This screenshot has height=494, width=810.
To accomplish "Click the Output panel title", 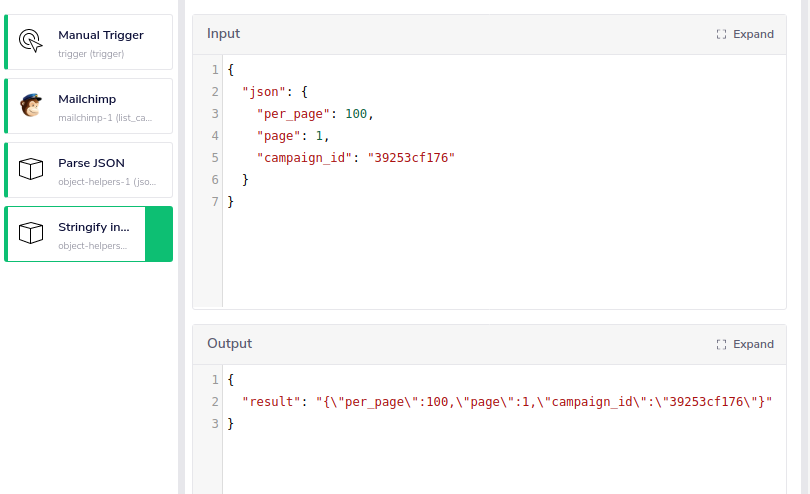I will tap(229, 344).
